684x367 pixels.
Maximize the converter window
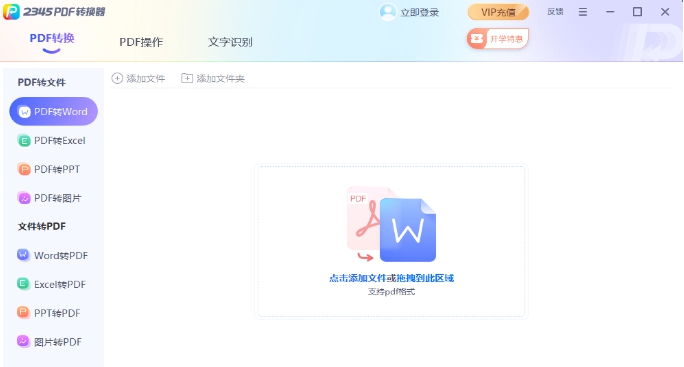637,12
